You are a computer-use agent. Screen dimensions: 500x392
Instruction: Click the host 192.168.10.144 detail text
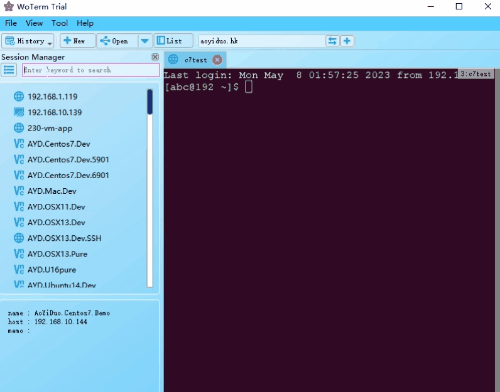(x=61, y=322)
